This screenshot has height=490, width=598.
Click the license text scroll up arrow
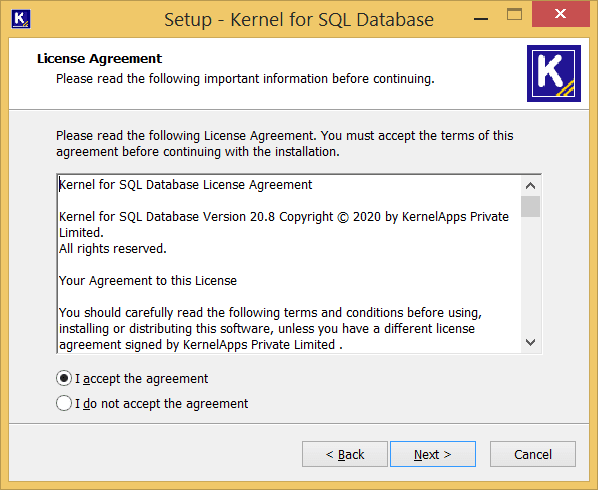tap(530, 186)
